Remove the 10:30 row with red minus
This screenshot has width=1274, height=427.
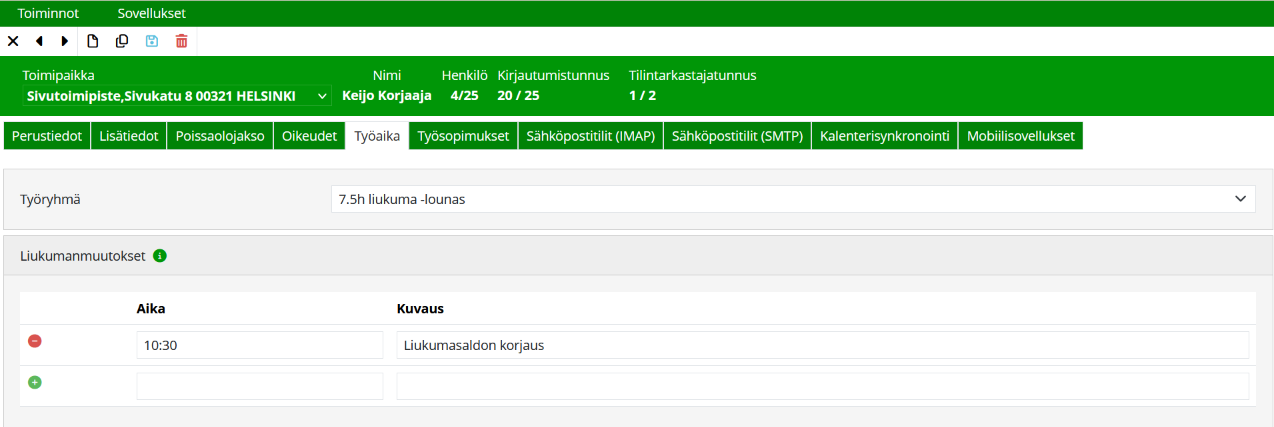(x=35, y=342)
